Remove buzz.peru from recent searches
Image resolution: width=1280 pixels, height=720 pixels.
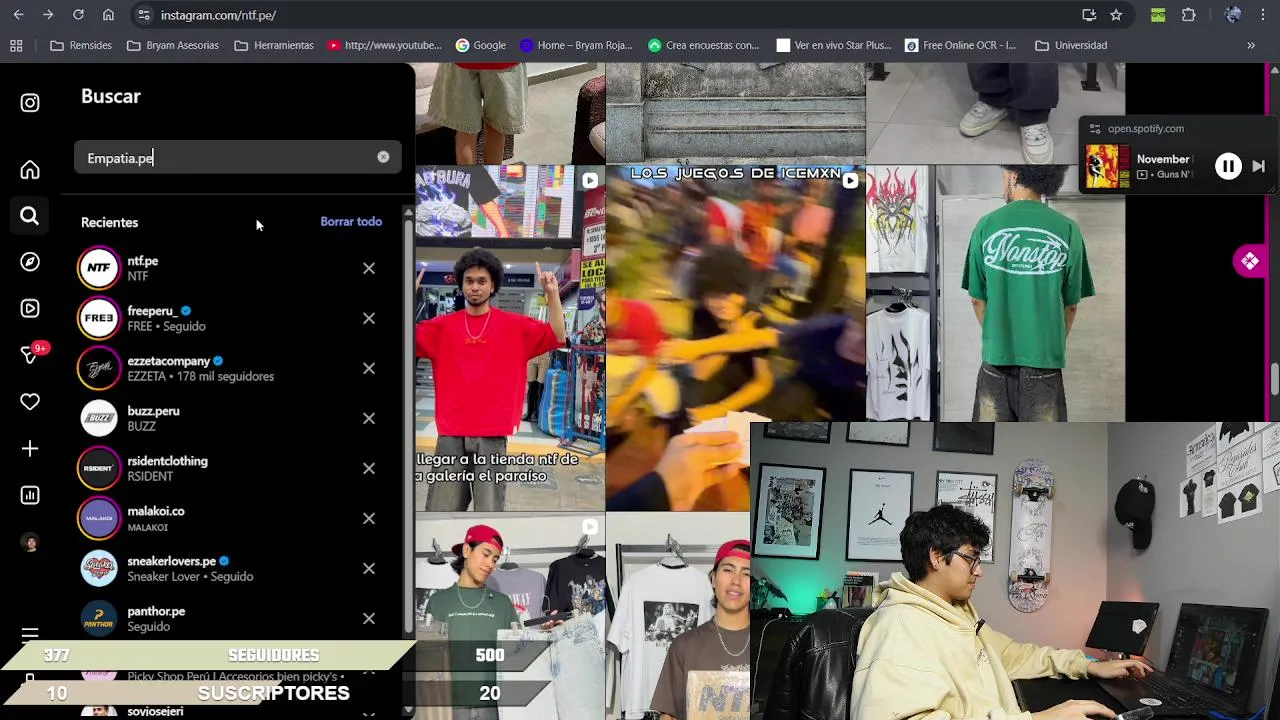(369, 418)
